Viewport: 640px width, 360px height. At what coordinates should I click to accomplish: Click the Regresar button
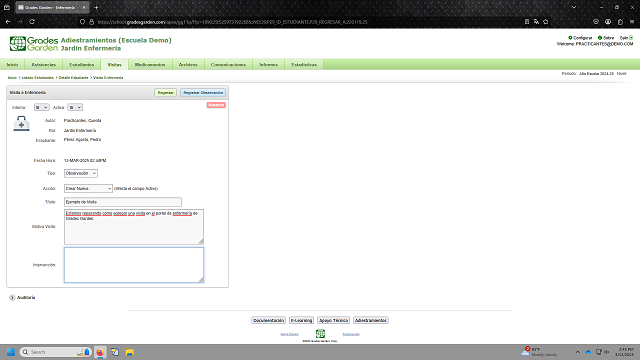coord(165,93)
